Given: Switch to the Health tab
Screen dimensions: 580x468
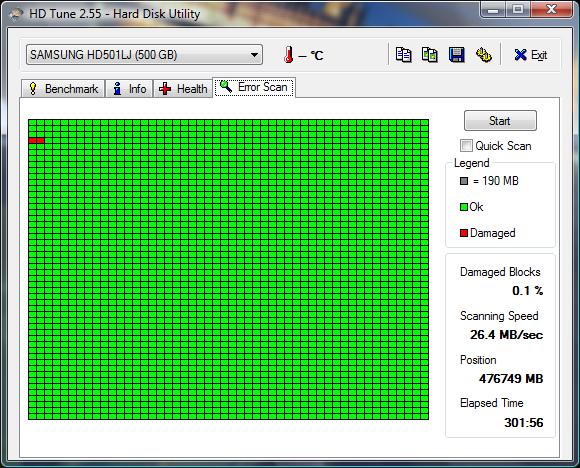Looking at the screenshot, I should pos(183,89).
